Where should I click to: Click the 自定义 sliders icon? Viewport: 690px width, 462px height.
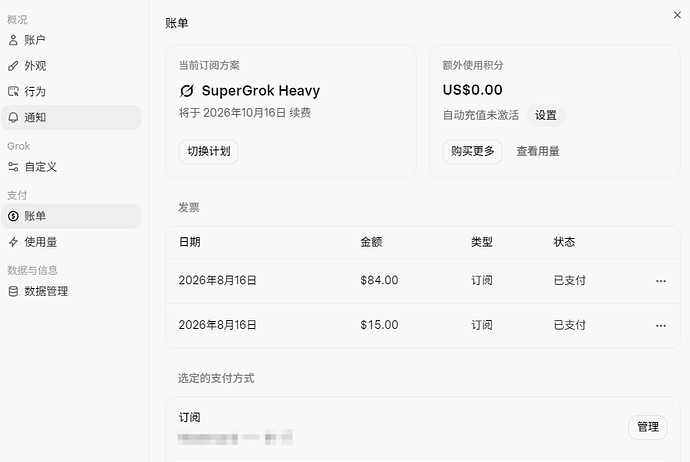tap(13, 167)
